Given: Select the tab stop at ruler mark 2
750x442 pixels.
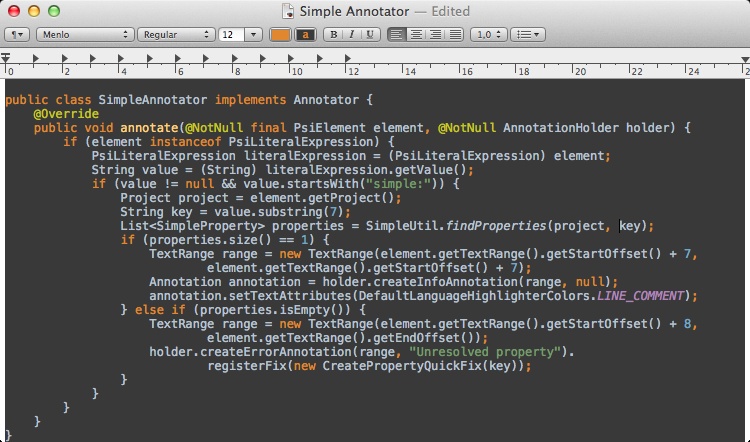Looking at the screenshot, I should 64,58.
